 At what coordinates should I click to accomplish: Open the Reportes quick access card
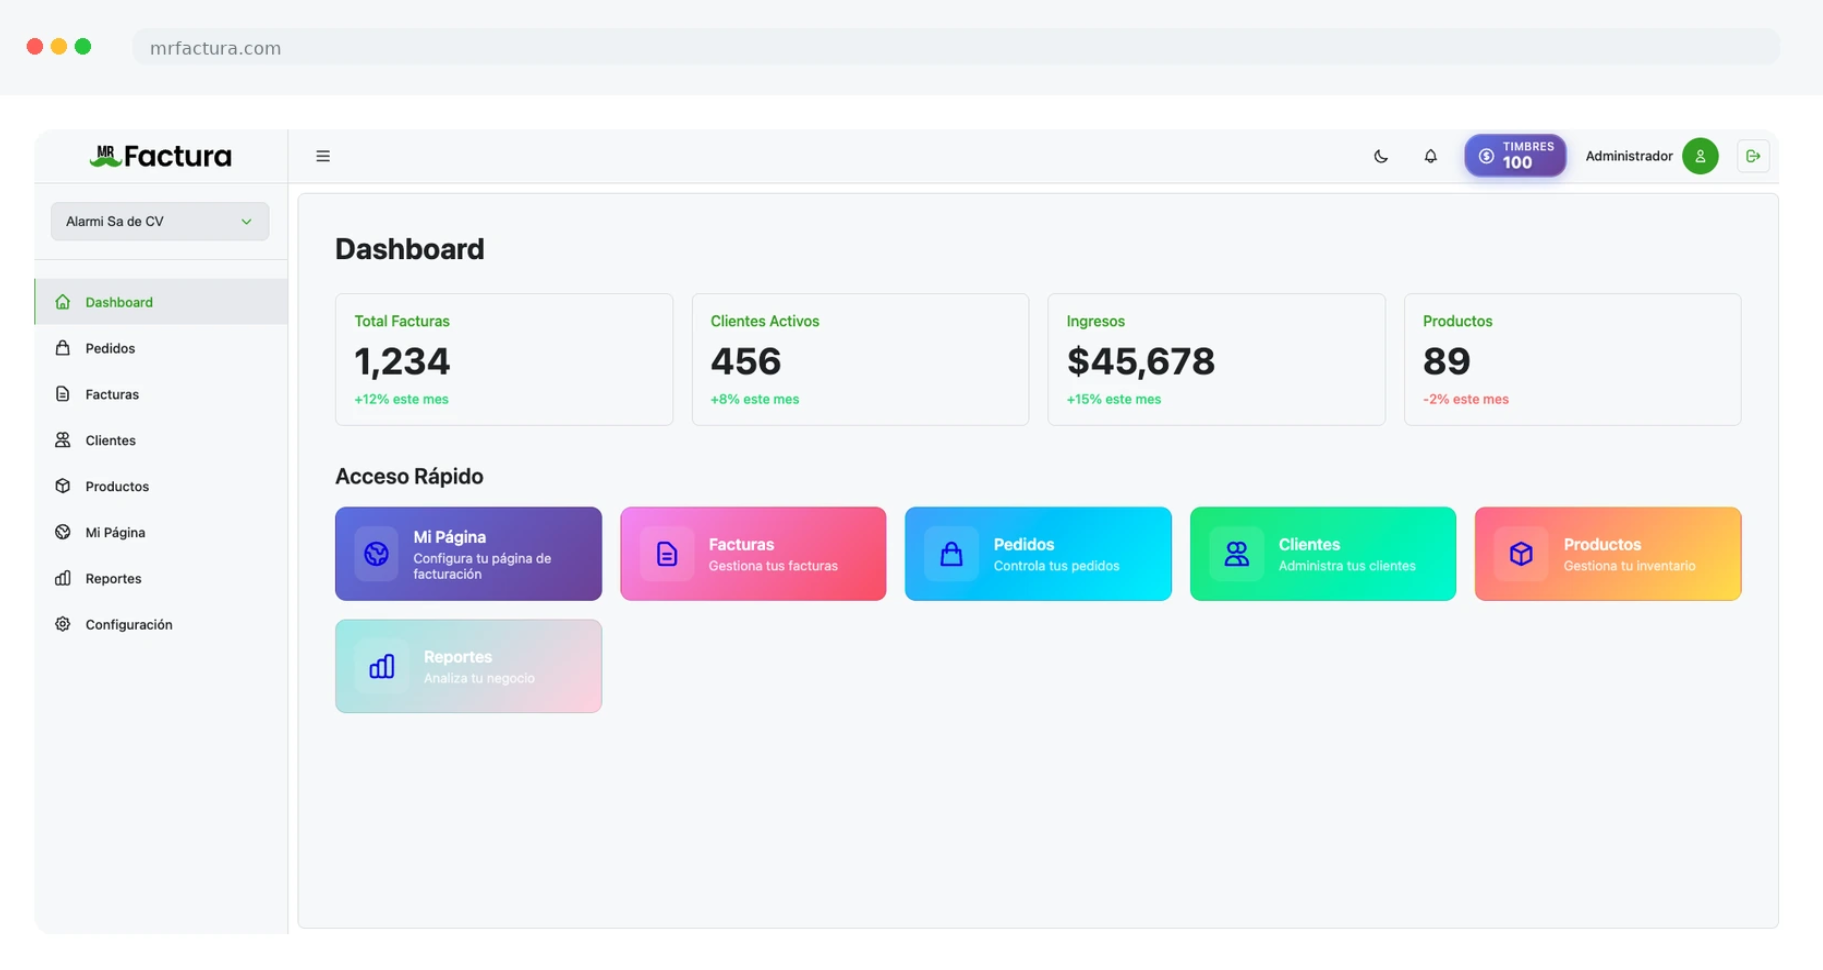click(468, 666)
